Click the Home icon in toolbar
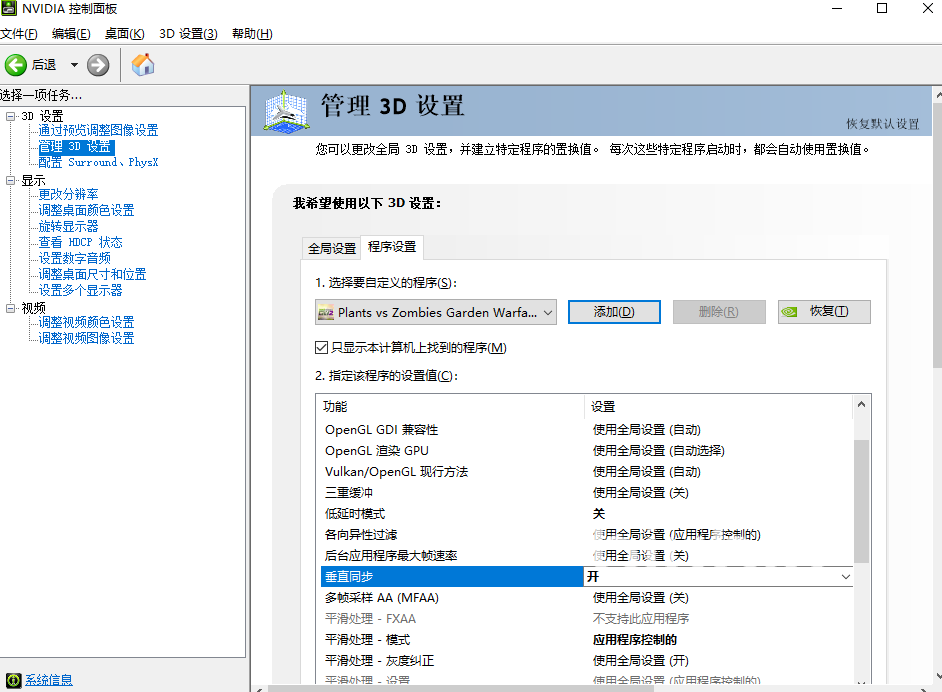This screenshot has height=692, width=942. click(143, 65)
